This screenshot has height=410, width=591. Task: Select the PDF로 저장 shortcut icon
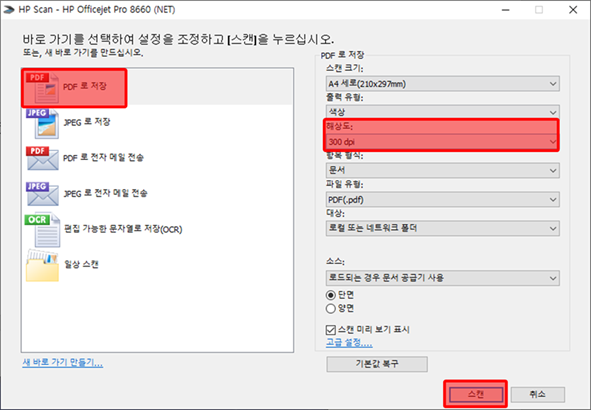pyautogui.click(x=42, y=88)
